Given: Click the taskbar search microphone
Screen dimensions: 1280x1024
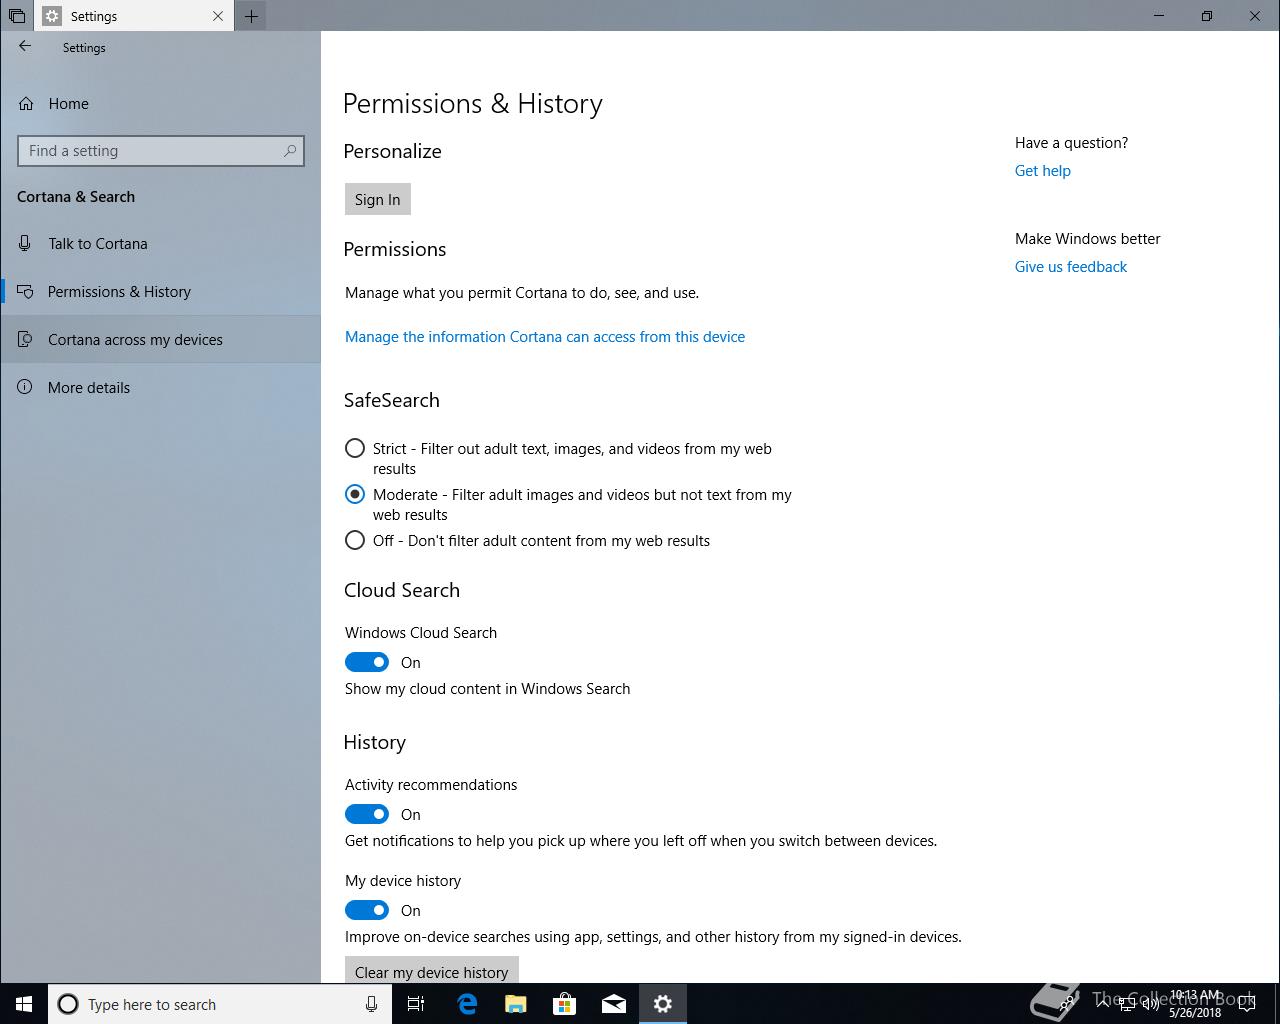Looking at the screenshot, I should coord(371,1004).
